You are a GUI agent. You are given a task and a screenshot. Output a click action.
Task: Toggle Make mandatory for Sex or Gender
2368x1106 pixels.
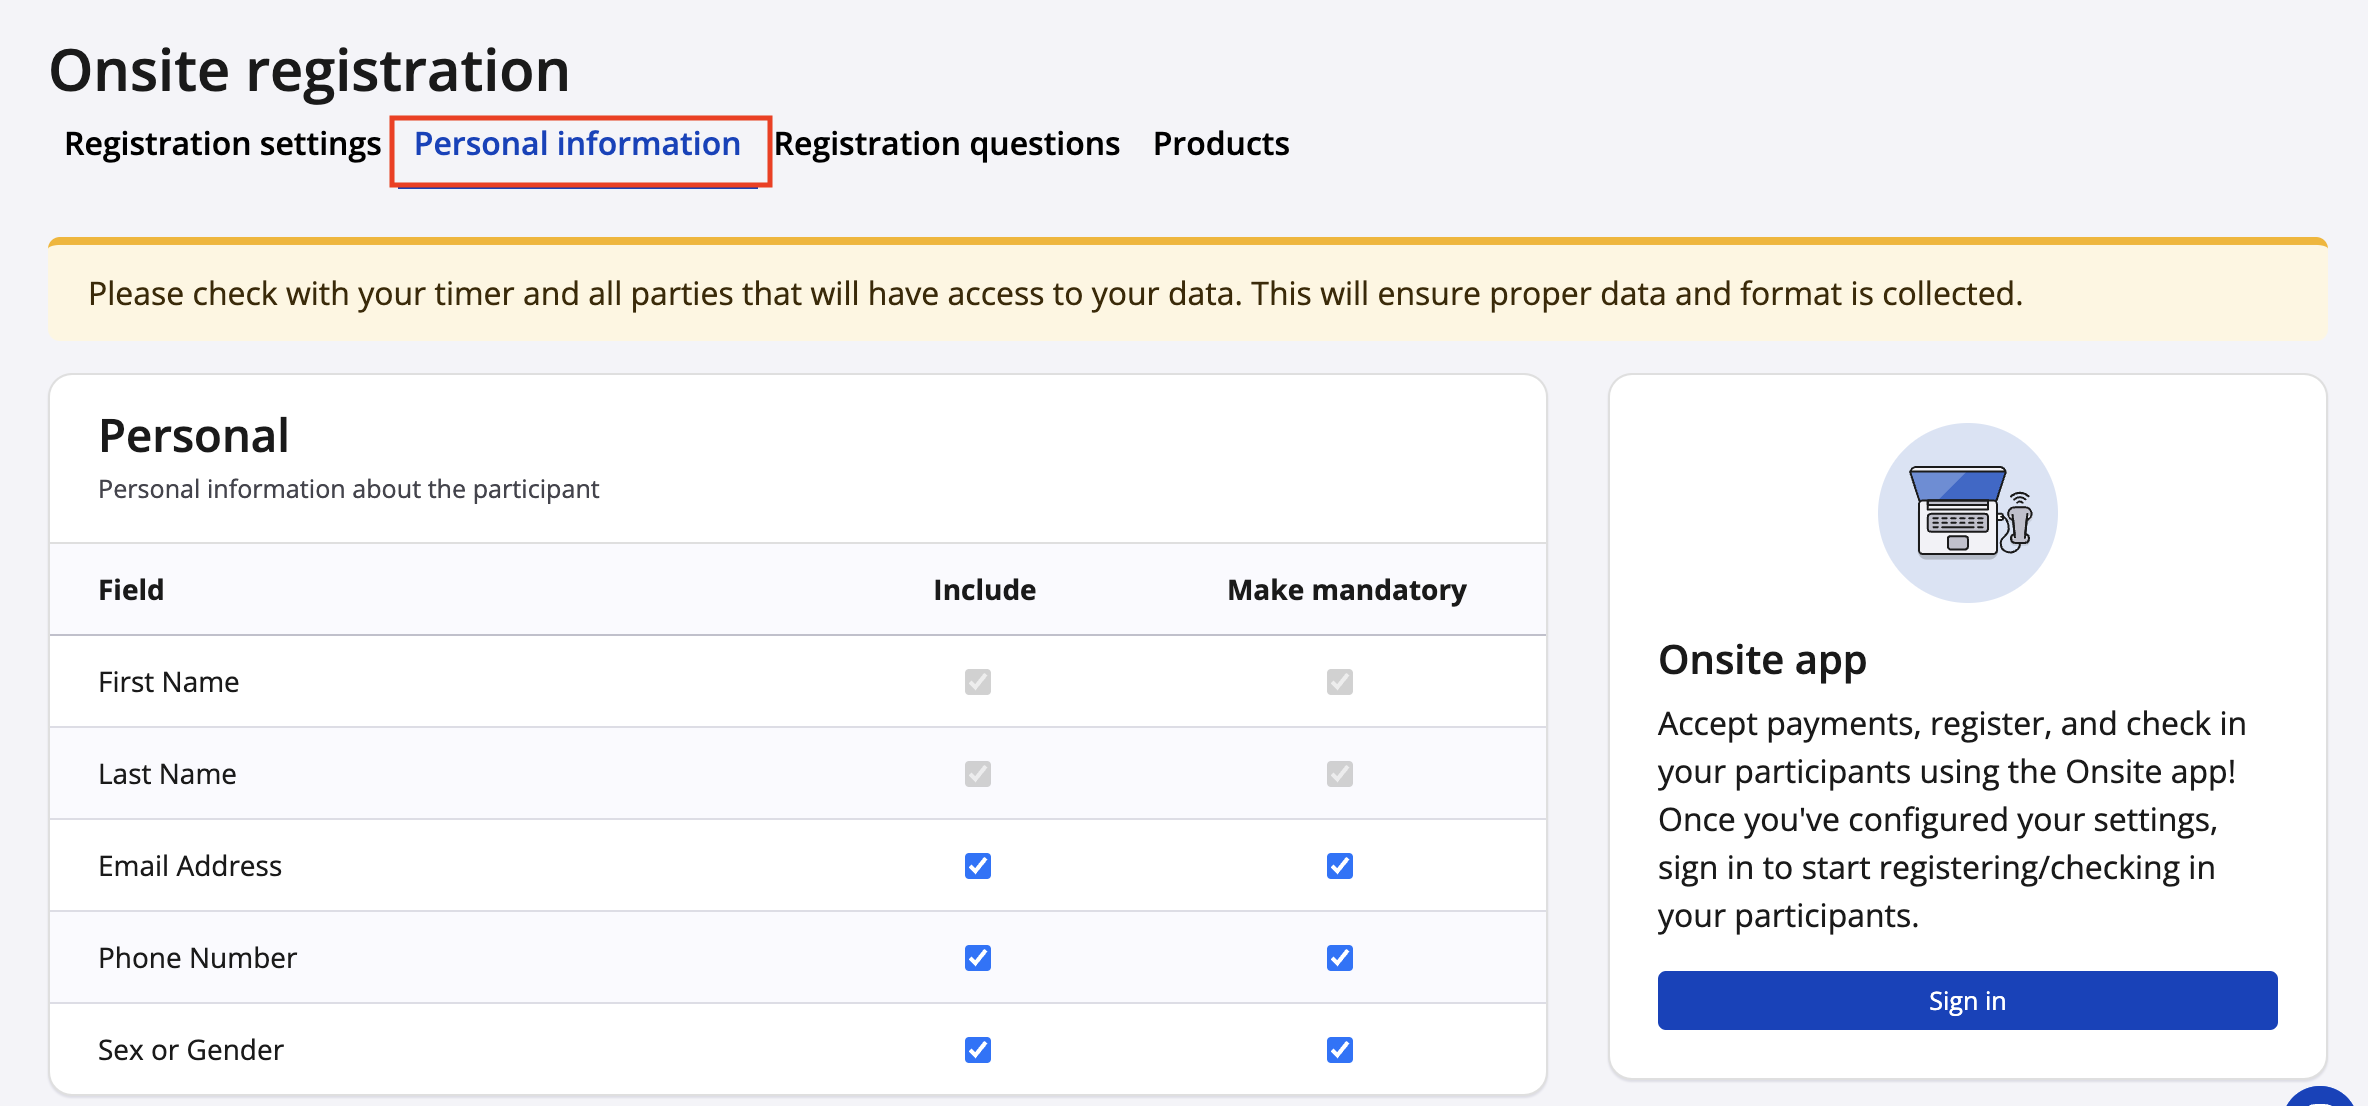point(1339,1050)
